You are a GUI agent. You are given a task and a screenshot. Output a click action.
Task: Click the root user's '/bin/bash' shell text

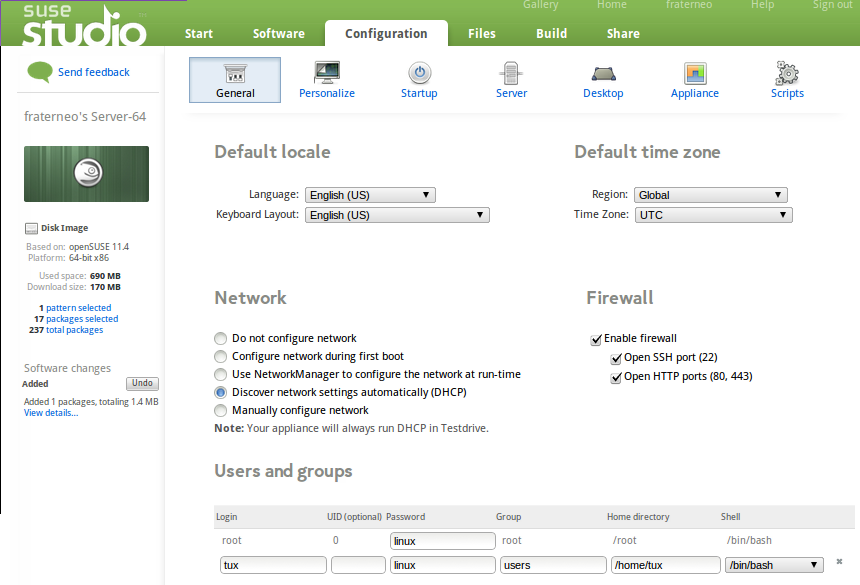(749, 541)
